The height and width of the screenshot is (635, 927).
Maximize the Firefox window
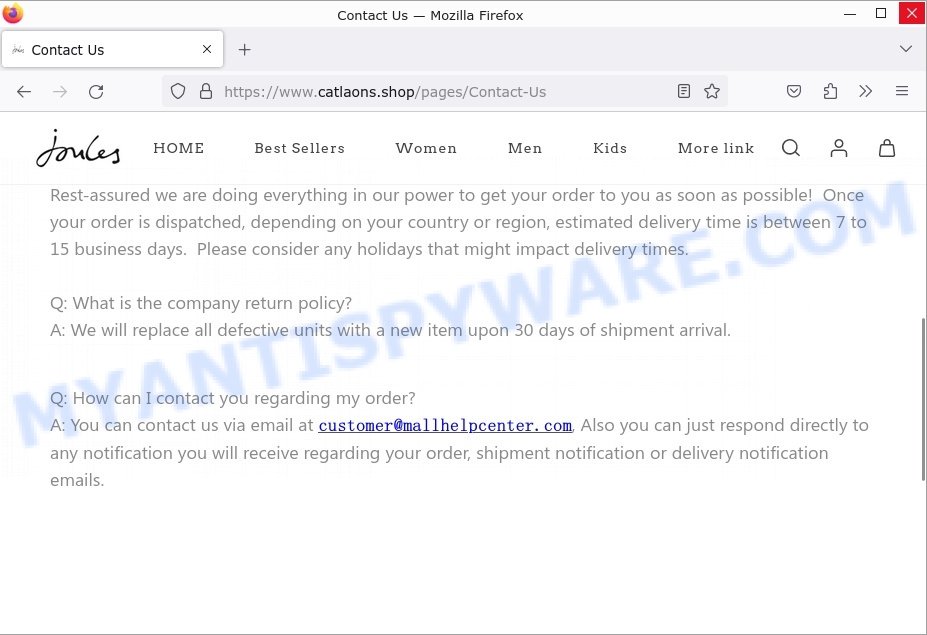(881, 14)
